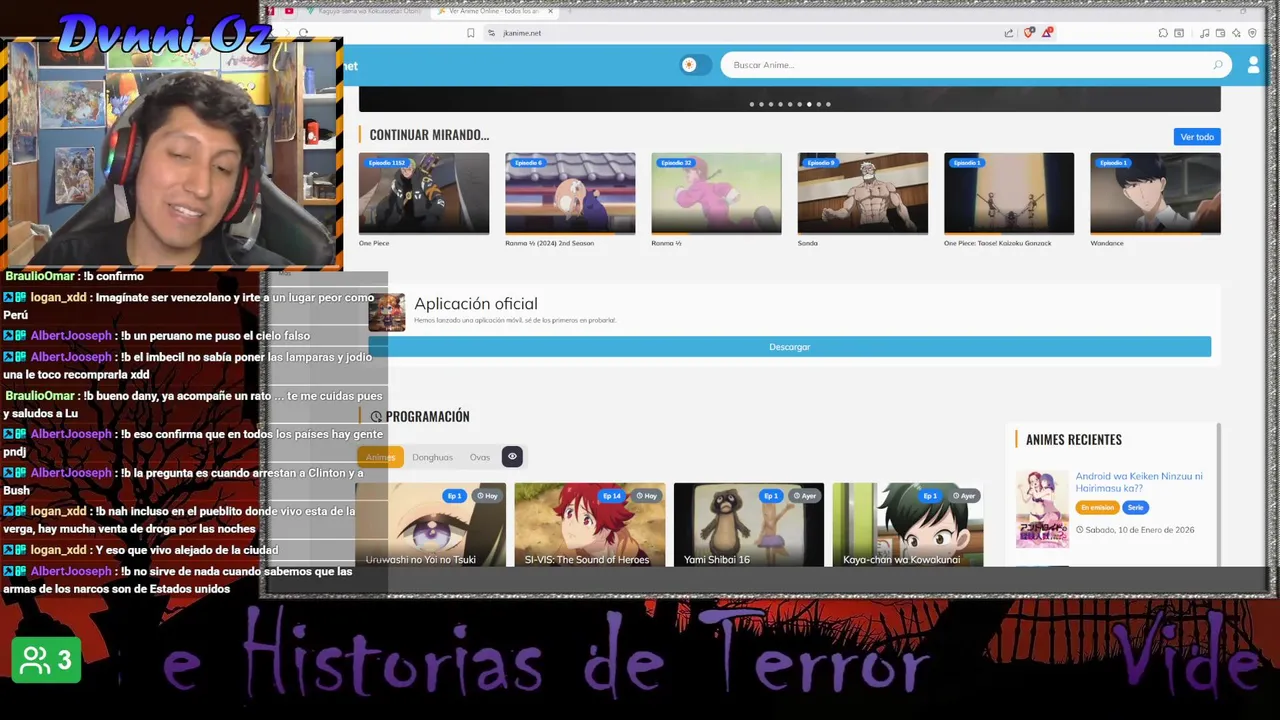The height and width of the screenshot is (720, 1280).
Task: Open the Yami Shibai 16 card
Action: point(749,525)
